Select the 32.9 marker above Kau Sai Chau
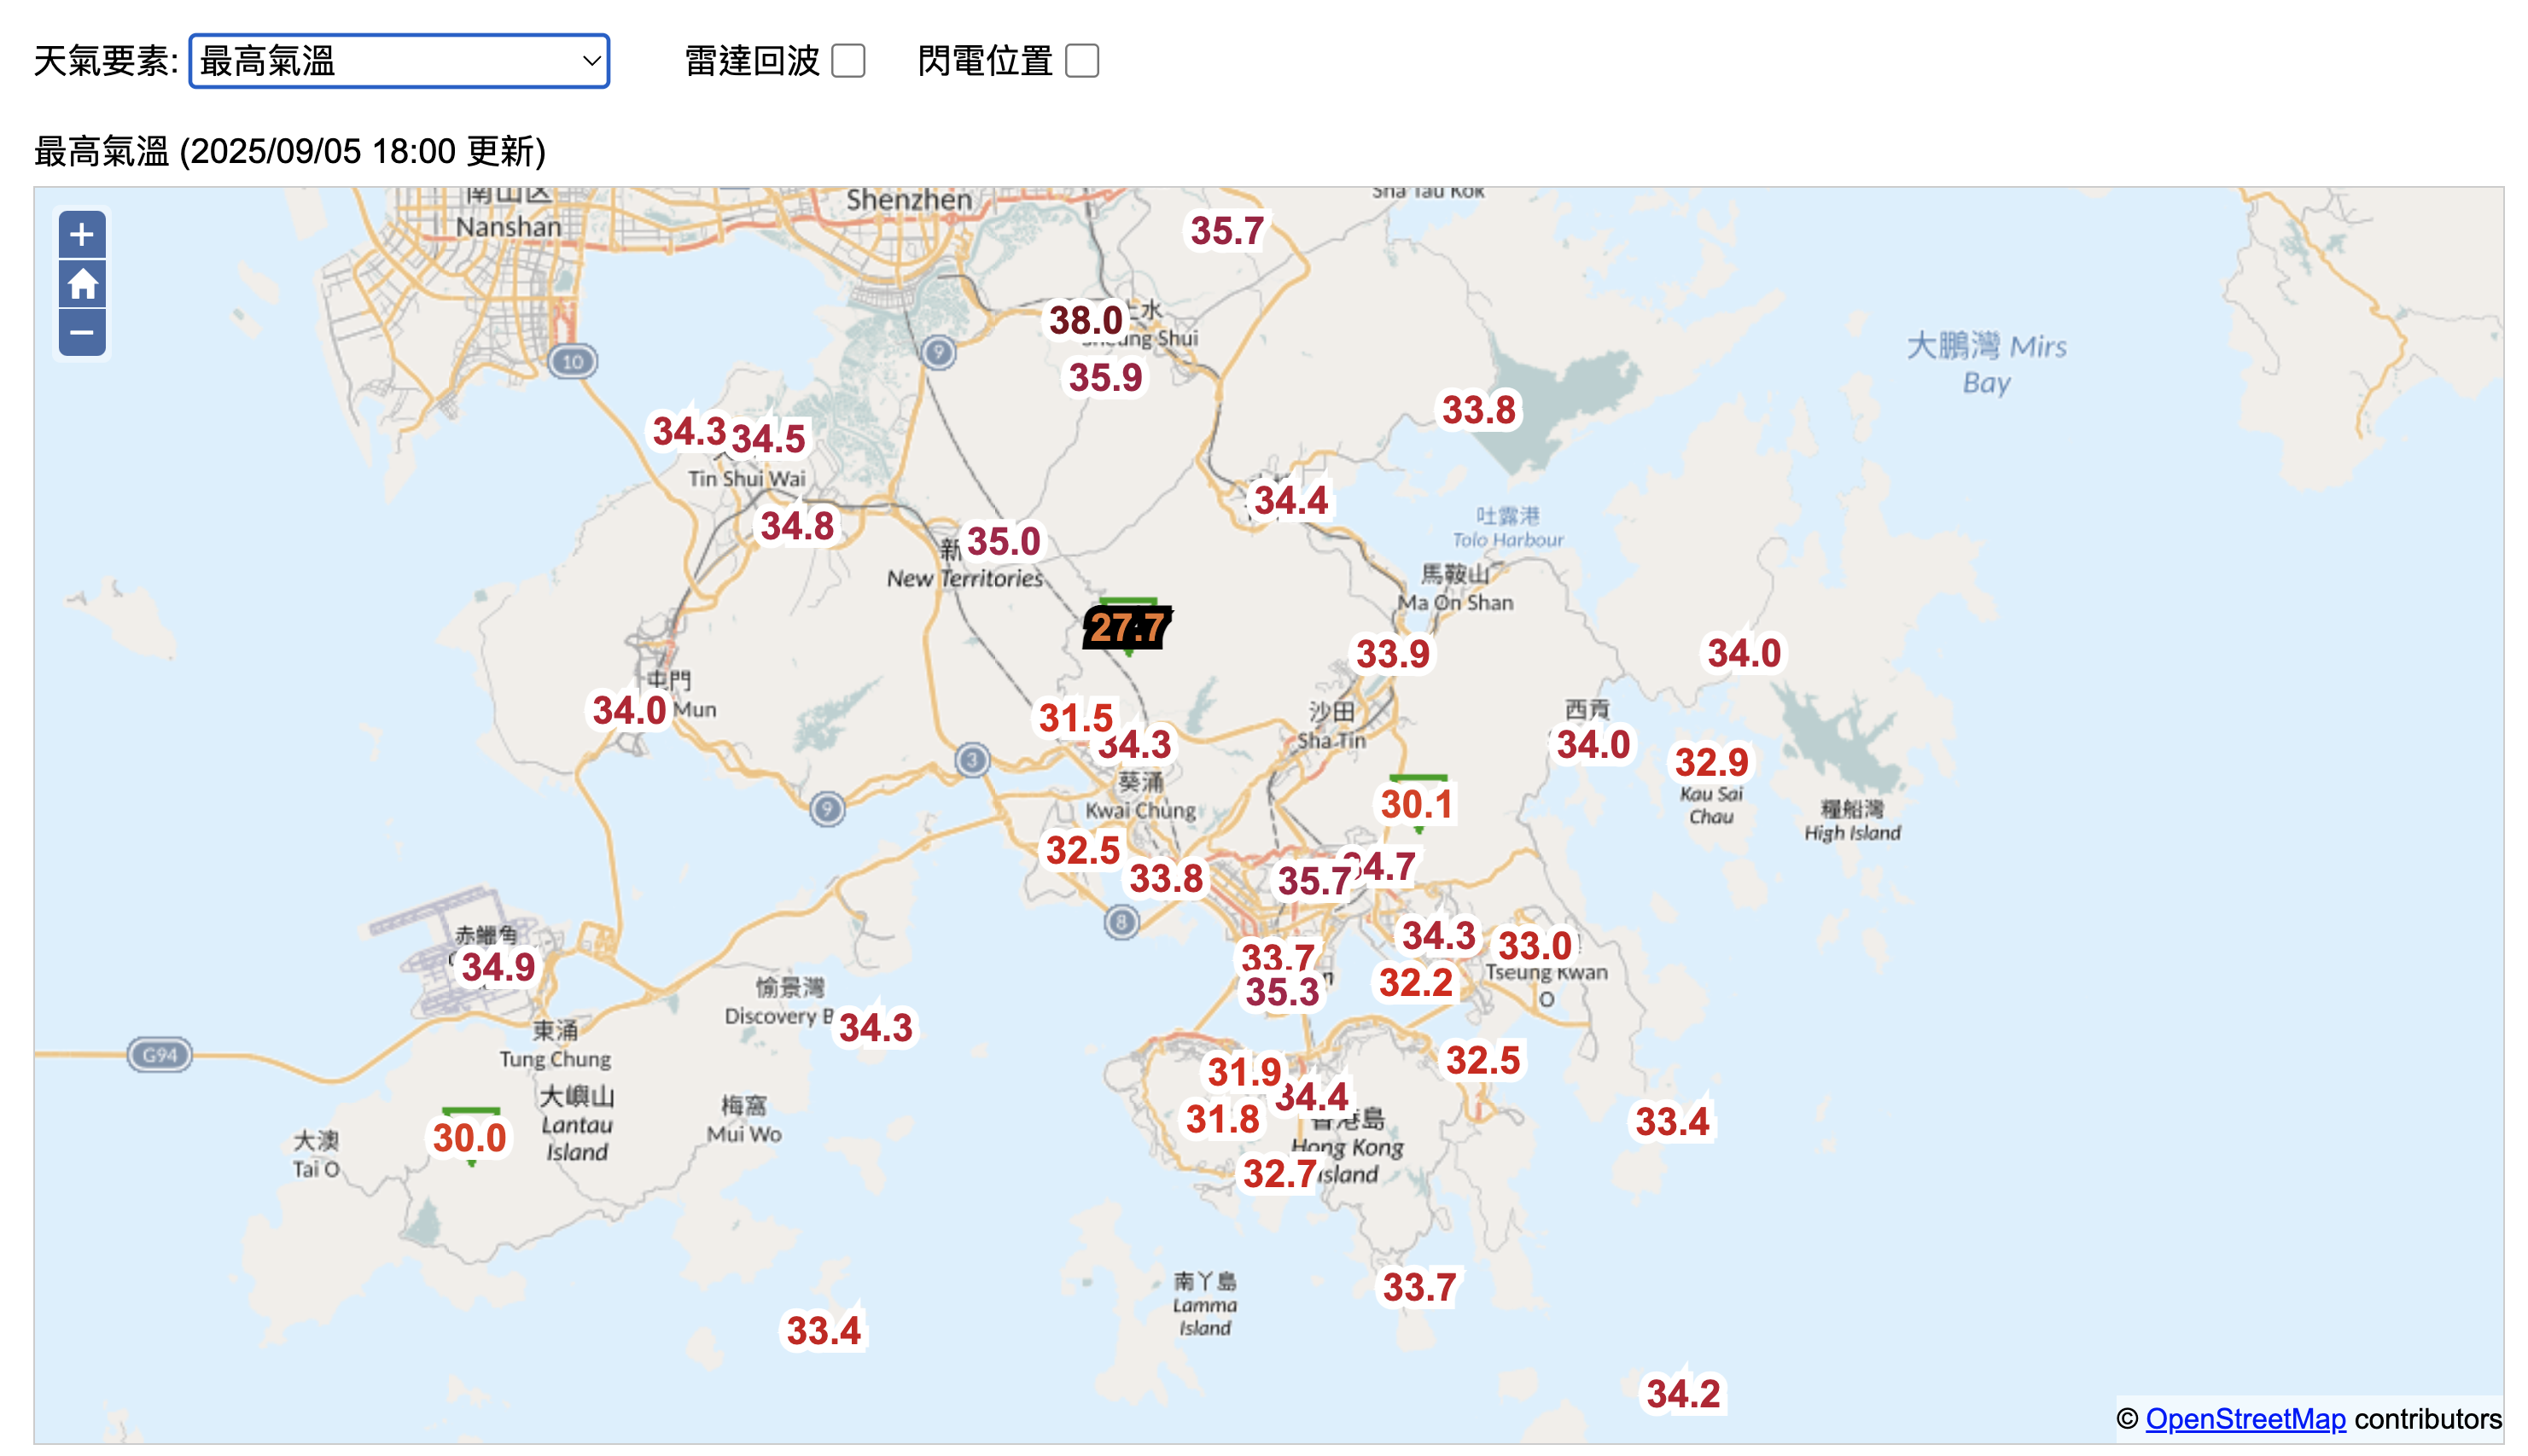 tap(1711, 763)
